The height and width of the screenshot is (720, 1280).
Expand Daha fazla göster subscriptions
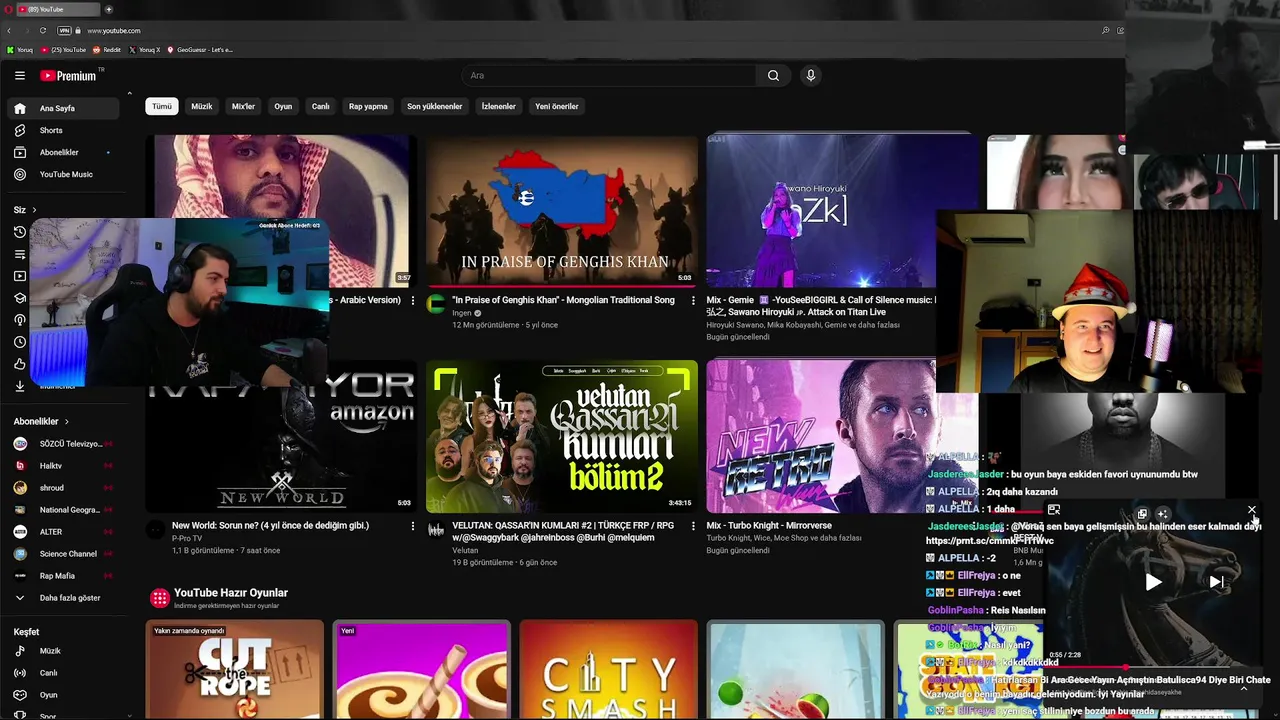pos(65,598)
